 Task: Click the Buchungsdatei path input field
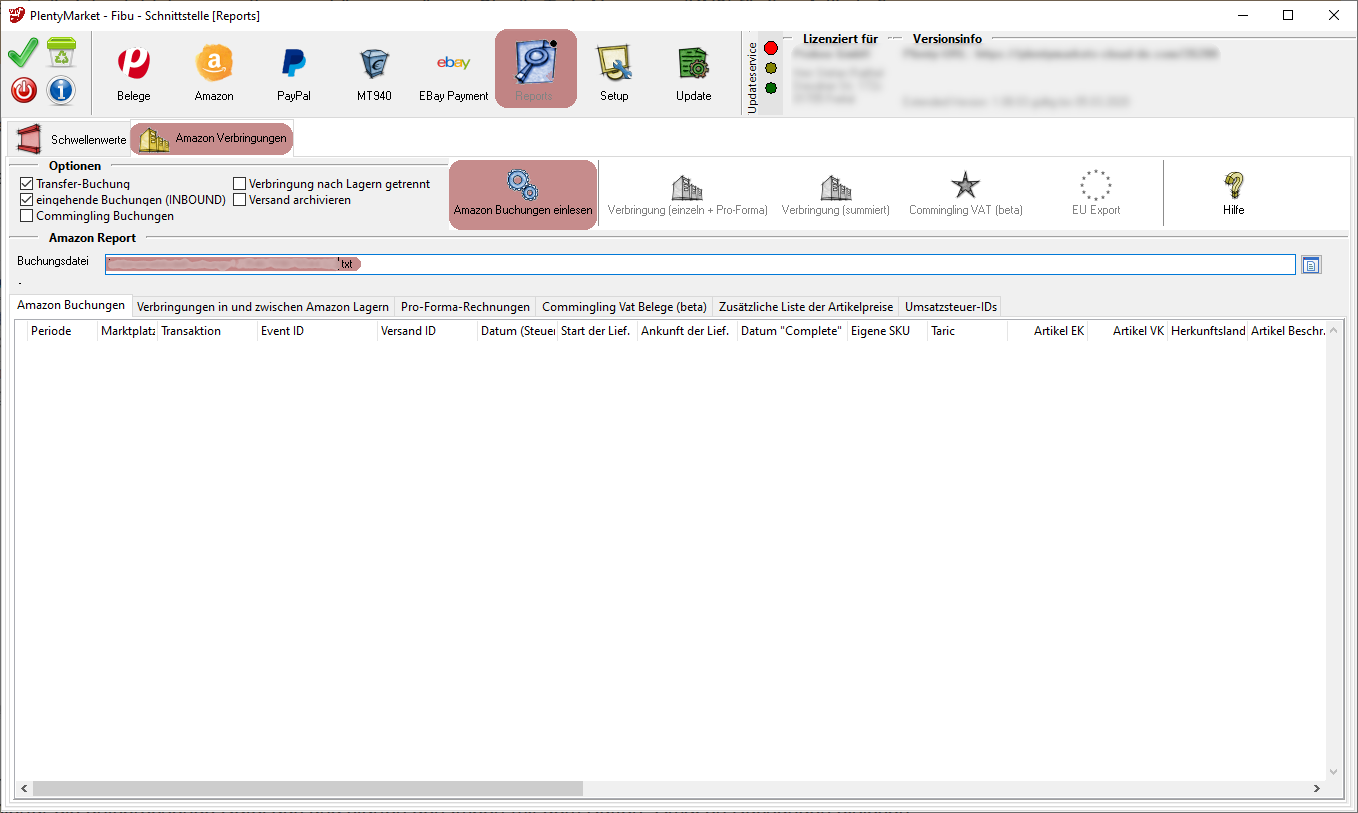800,264
